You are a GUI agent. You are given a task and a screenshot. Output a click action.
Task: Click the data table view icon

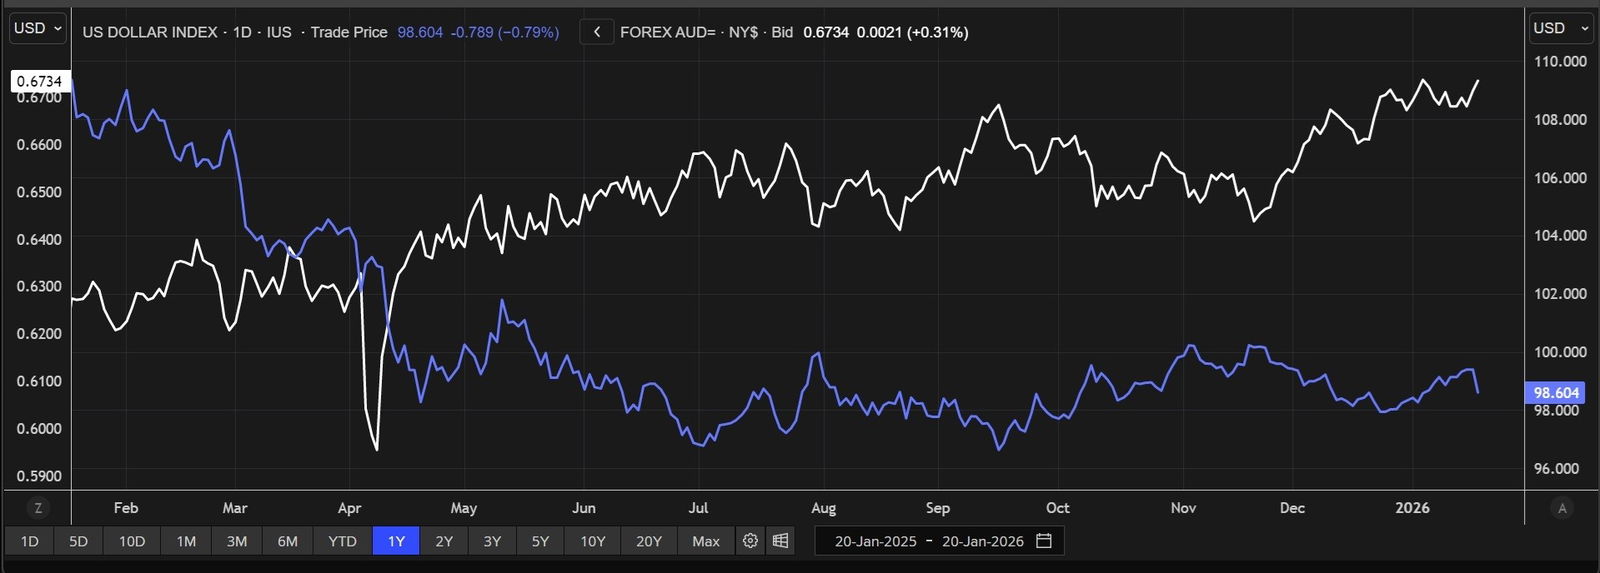tap(780, 541)
